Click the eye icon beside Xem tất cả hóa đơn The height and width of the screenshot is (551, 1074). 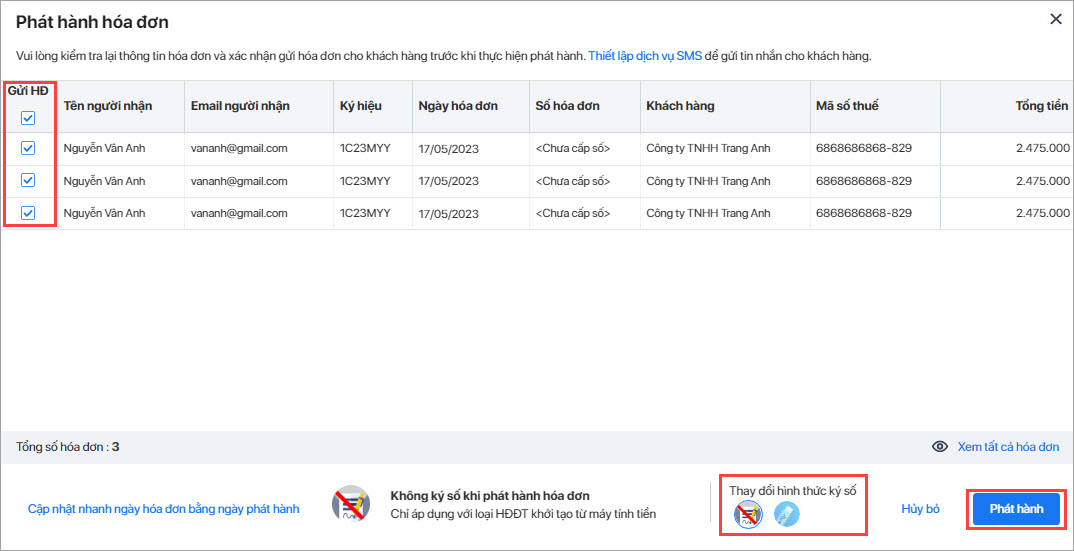[940, 447]
